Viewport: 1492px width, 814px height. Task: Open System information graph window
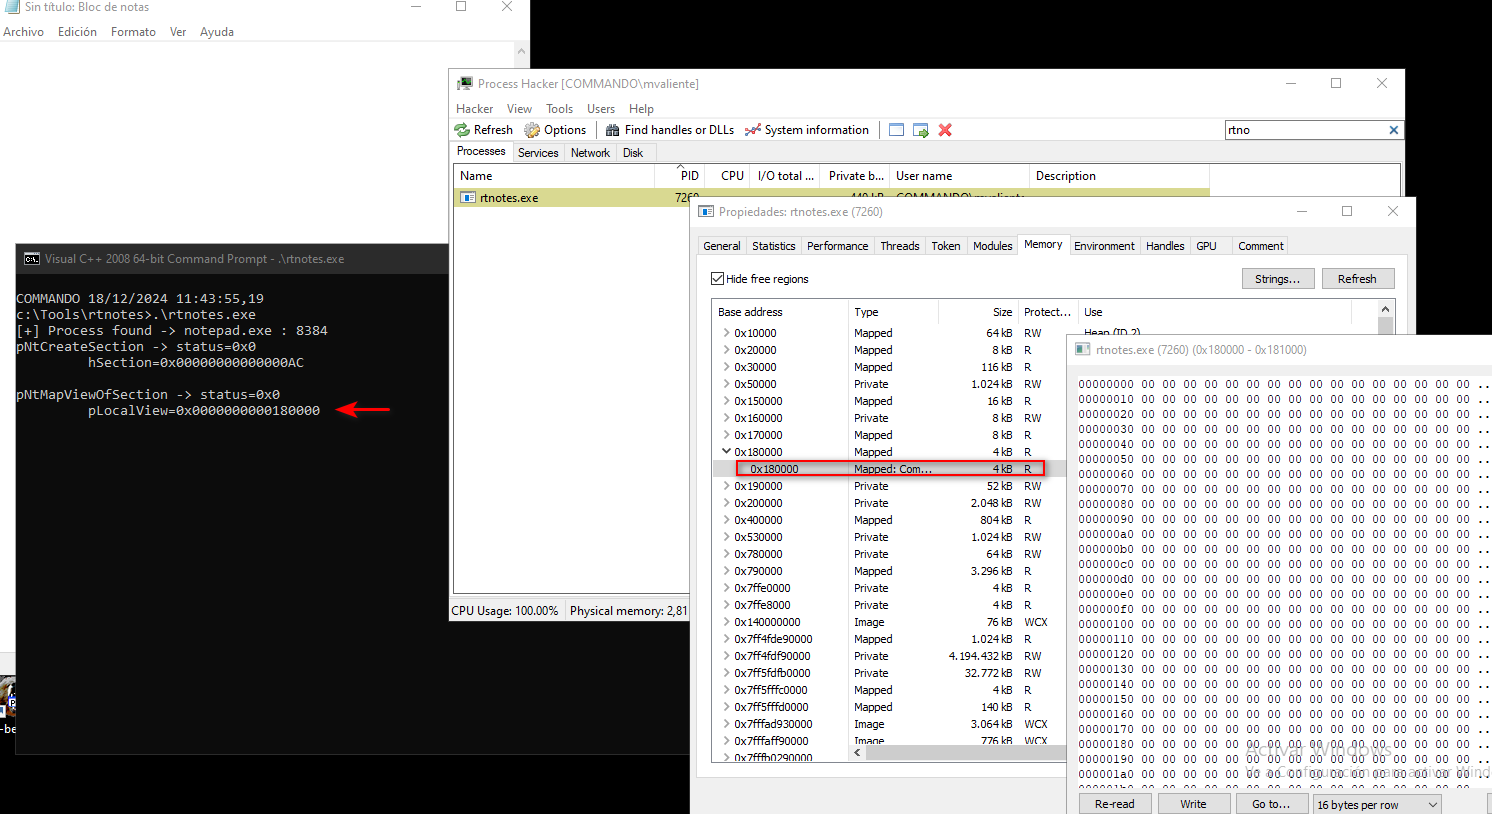[x=807, y=130]
